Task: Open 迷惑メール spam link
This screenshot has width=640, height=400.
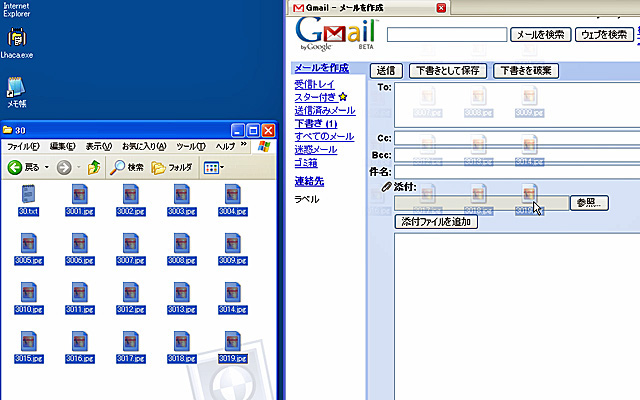Action: 316,149
